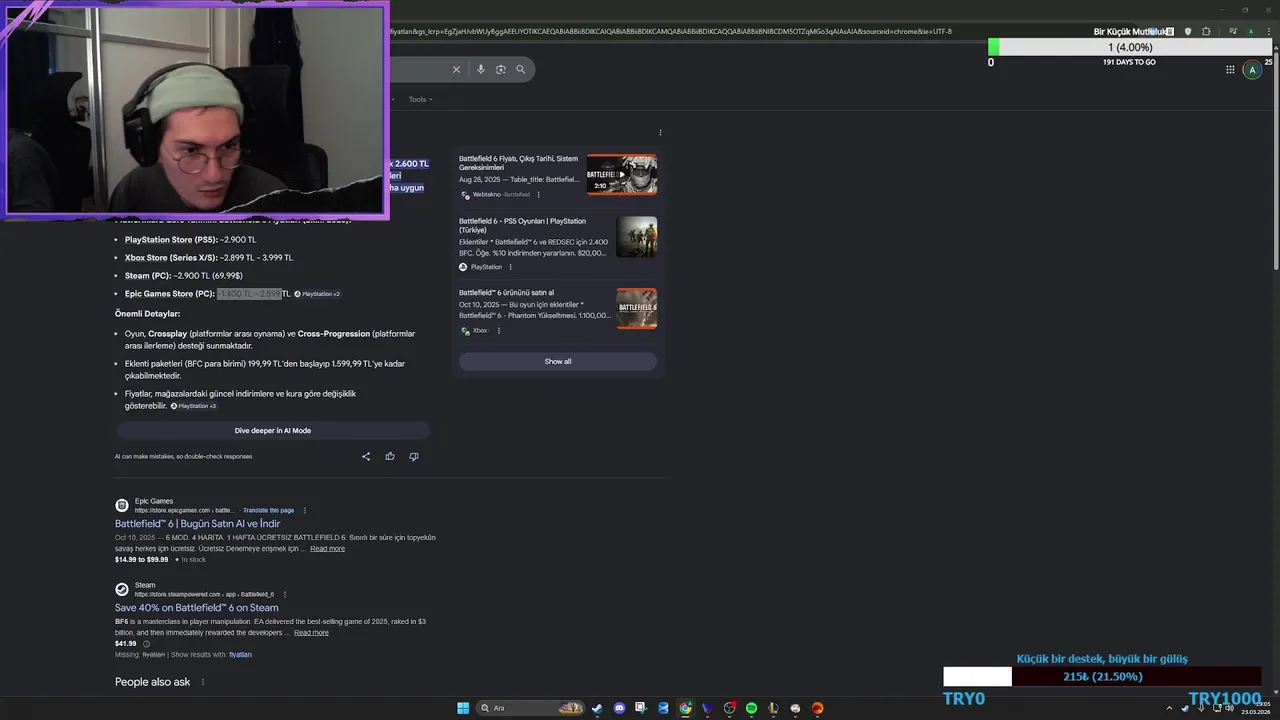Image resolution: width=1280 pixels, height=720 pixels.
Task: Click the Steam (PC) price line
Action: coord(183,276)
